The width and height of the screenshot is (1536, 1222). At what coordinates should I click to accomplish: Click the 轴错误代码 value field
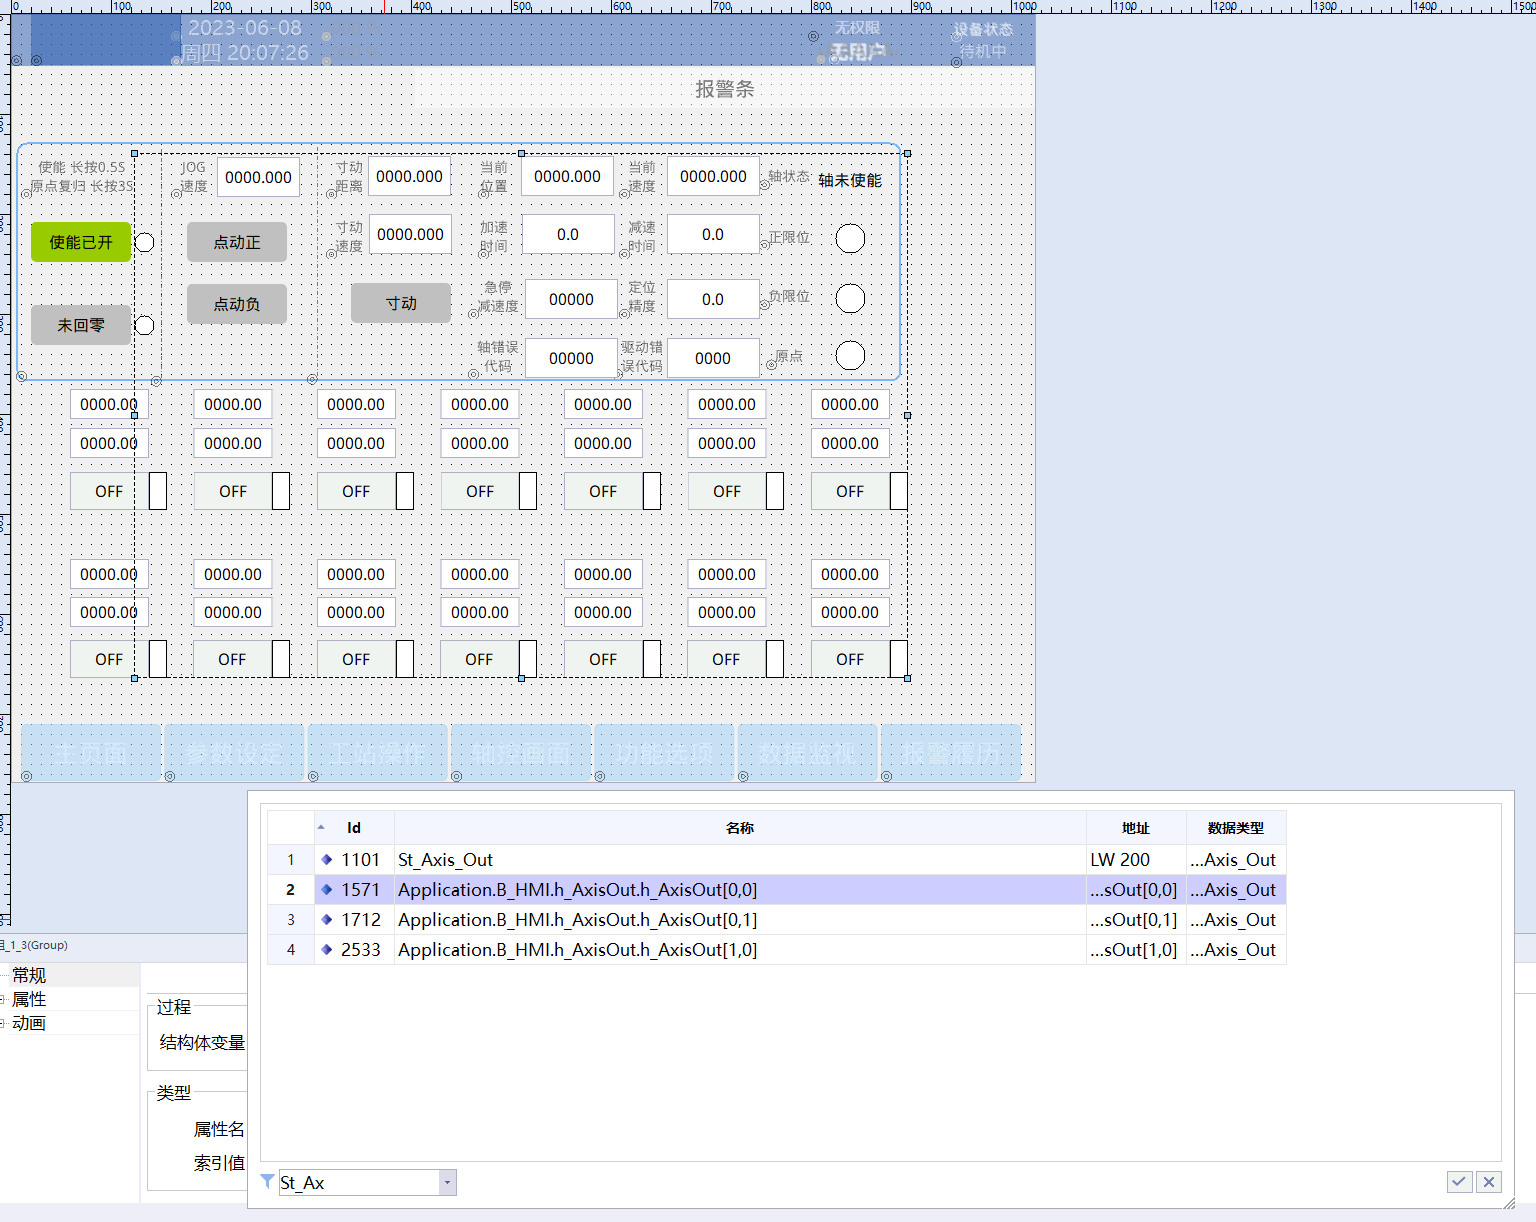point(571,358)
